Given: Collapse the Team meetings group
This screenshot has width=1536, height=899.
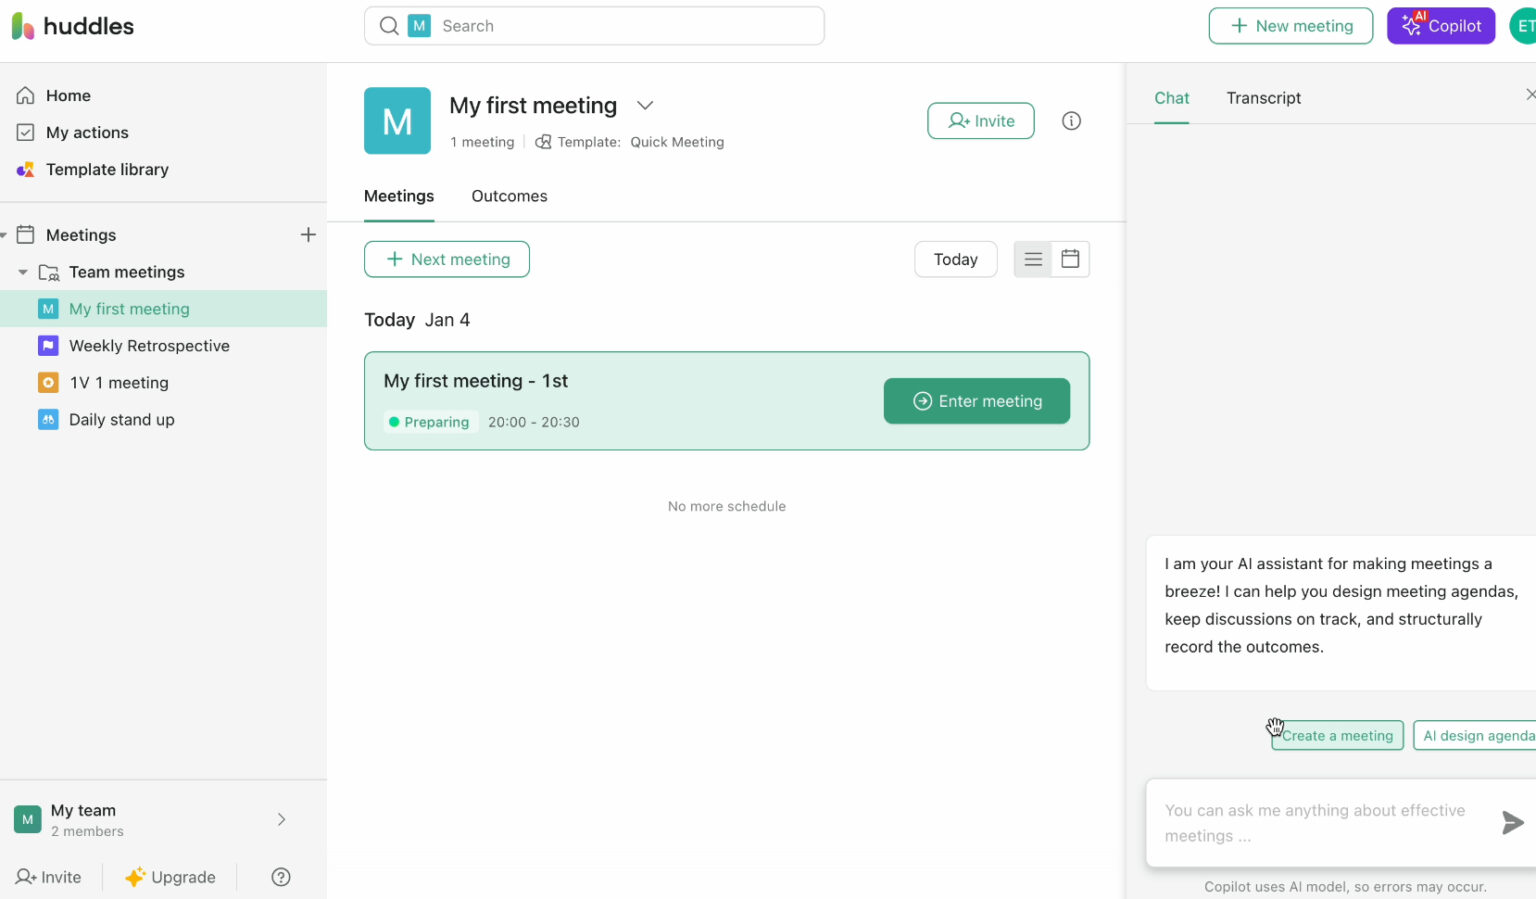Looking at the screenshot, I should [23, 271].
